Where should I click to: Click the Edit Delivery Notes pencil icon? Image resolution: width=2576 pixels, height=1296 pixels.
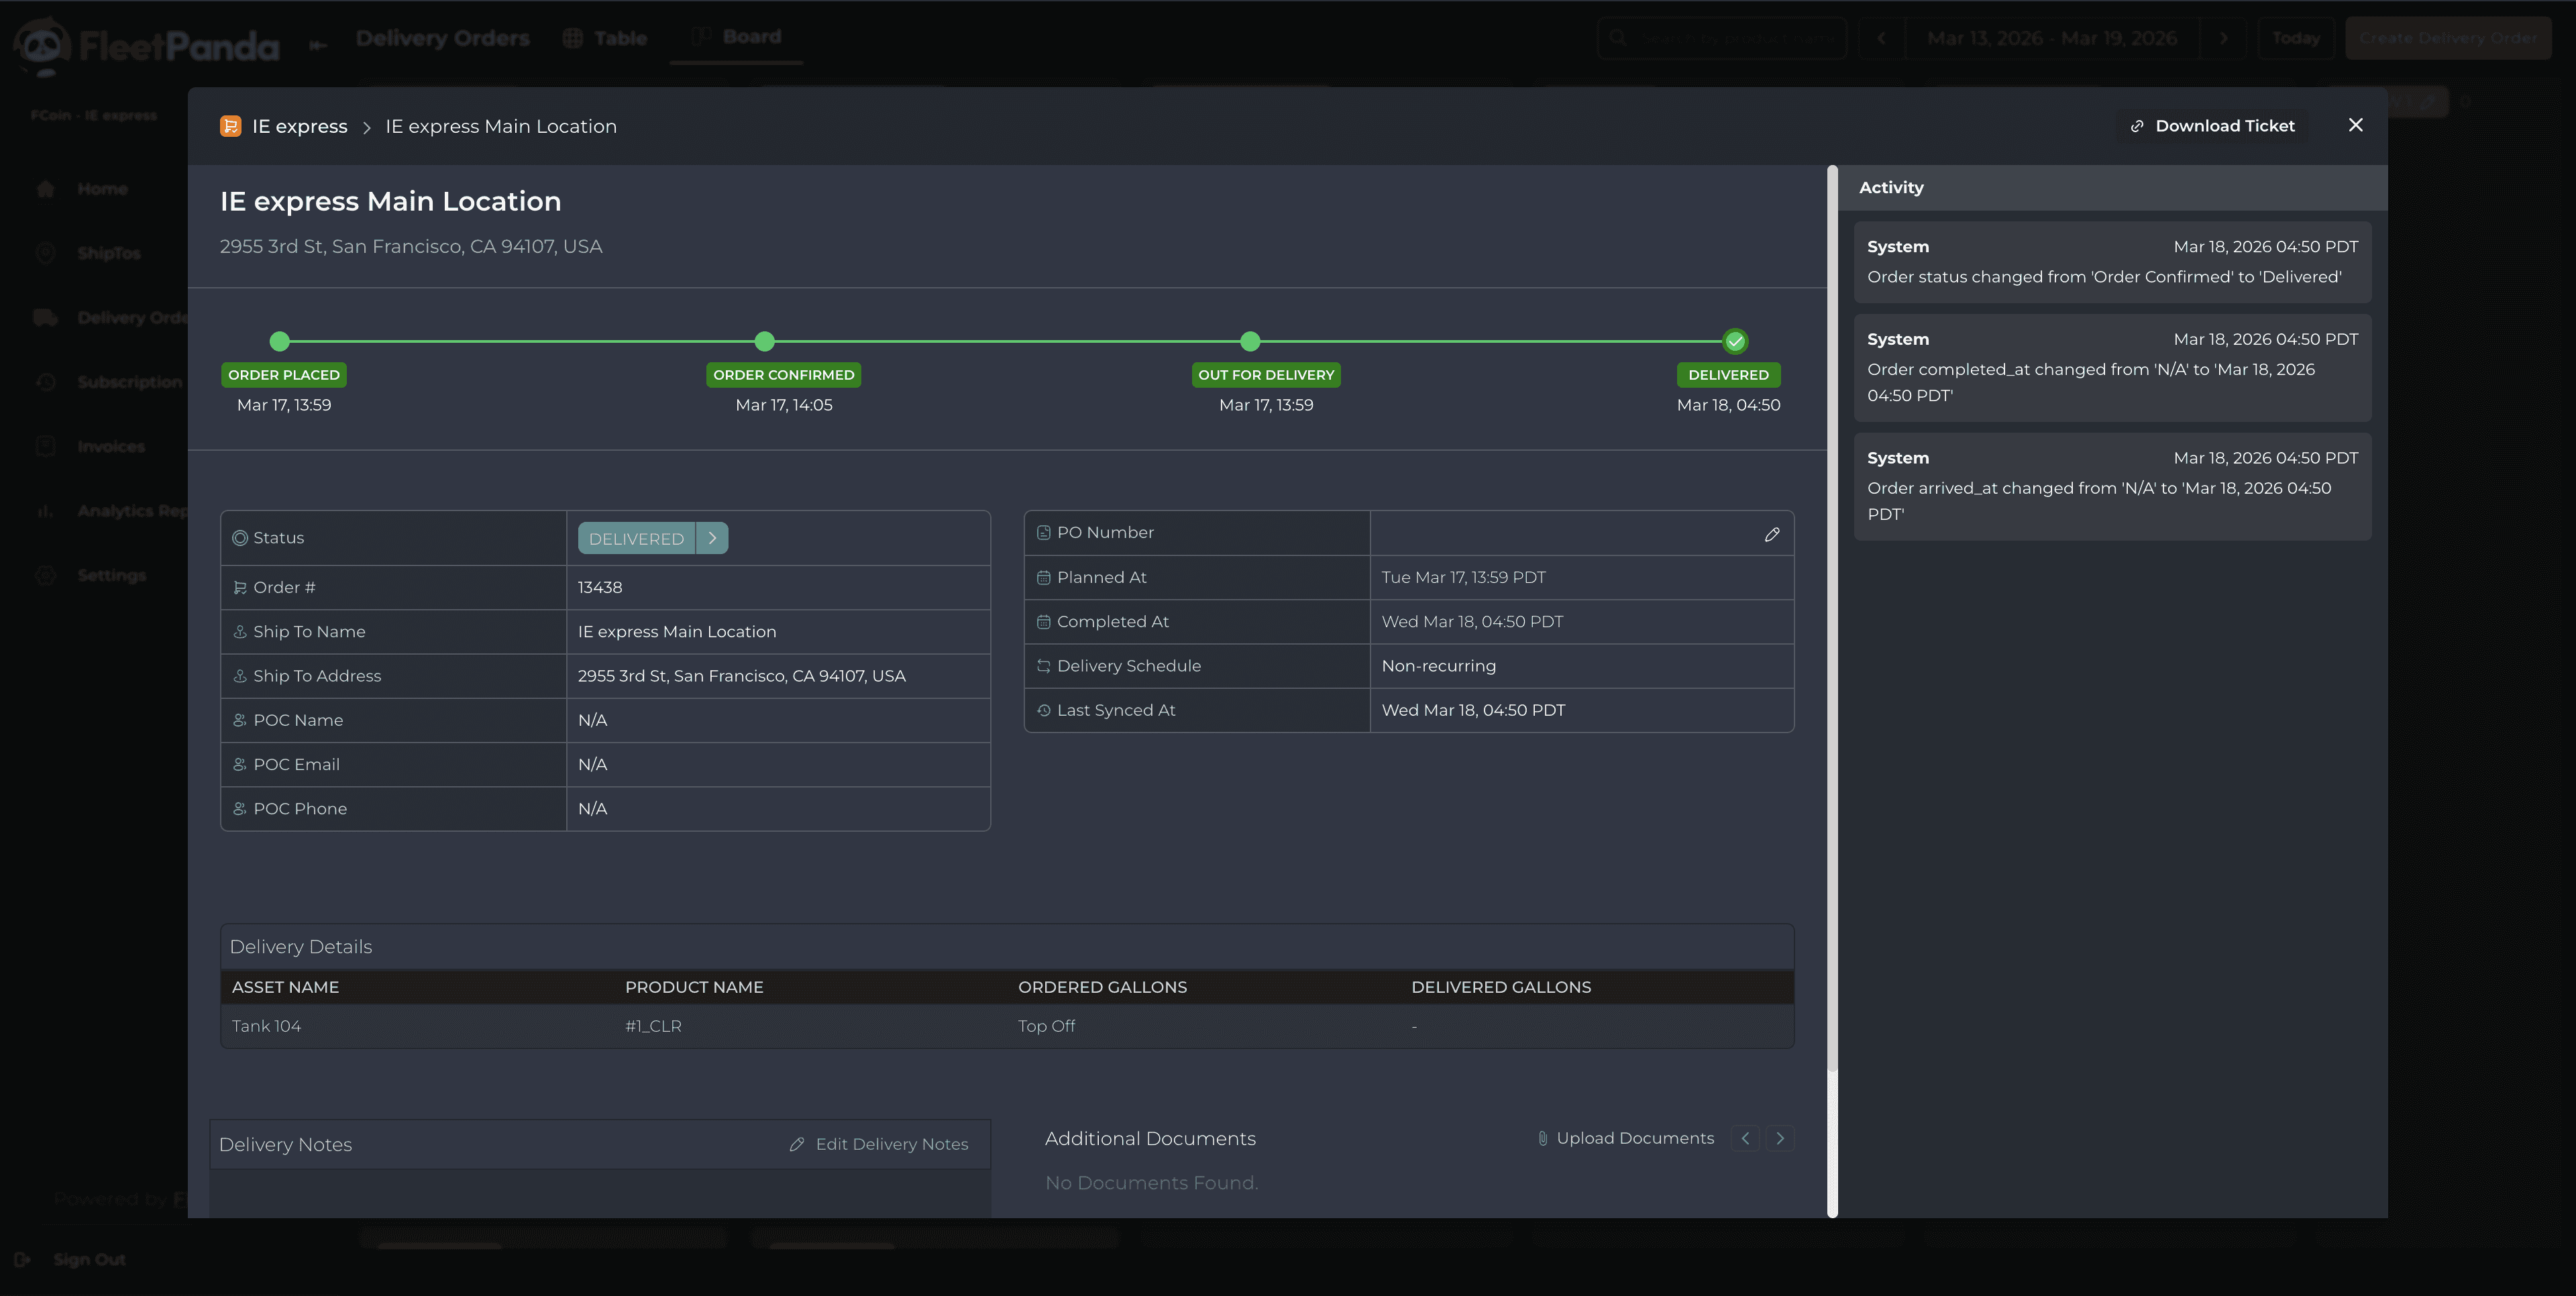point(797,1144)
